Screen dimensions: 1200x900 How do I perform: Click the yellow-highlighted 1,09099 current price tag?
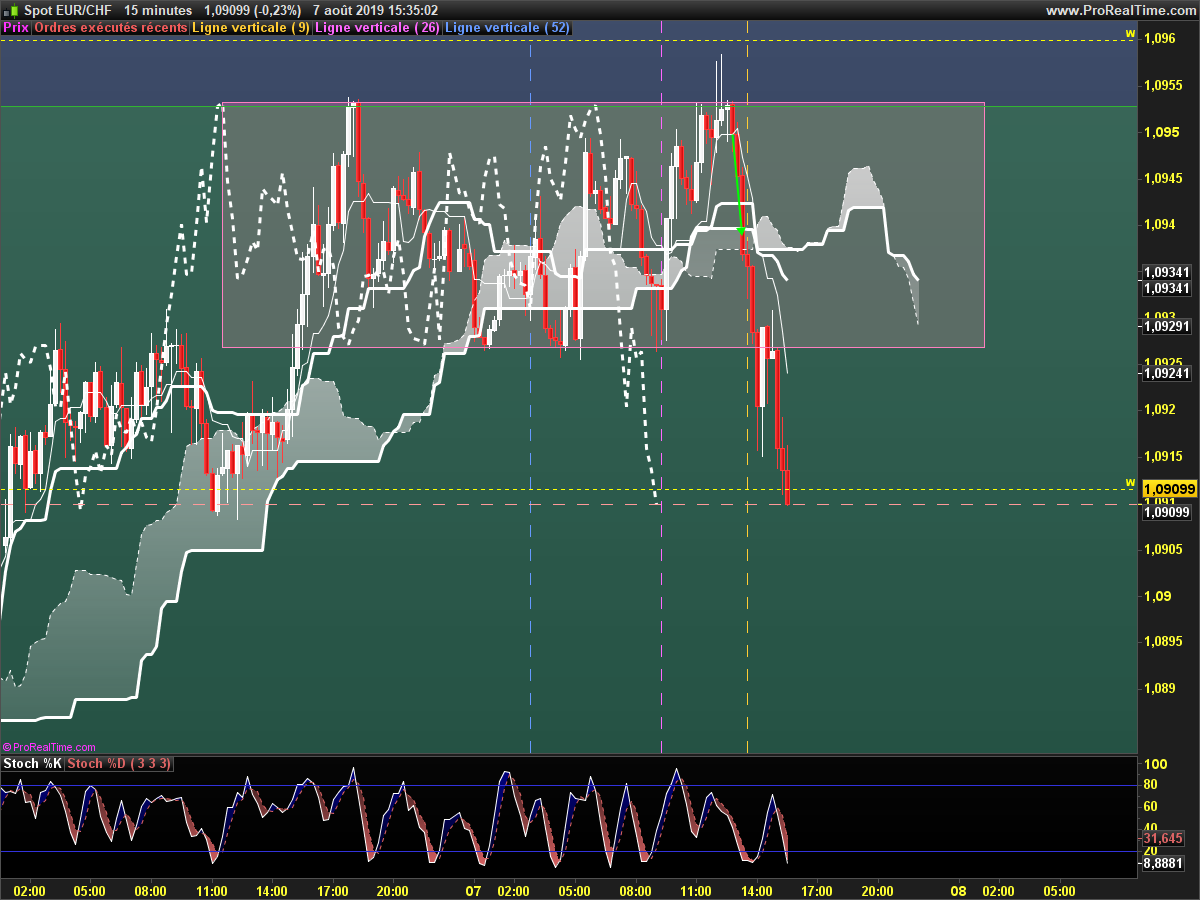pos(1169,489)
